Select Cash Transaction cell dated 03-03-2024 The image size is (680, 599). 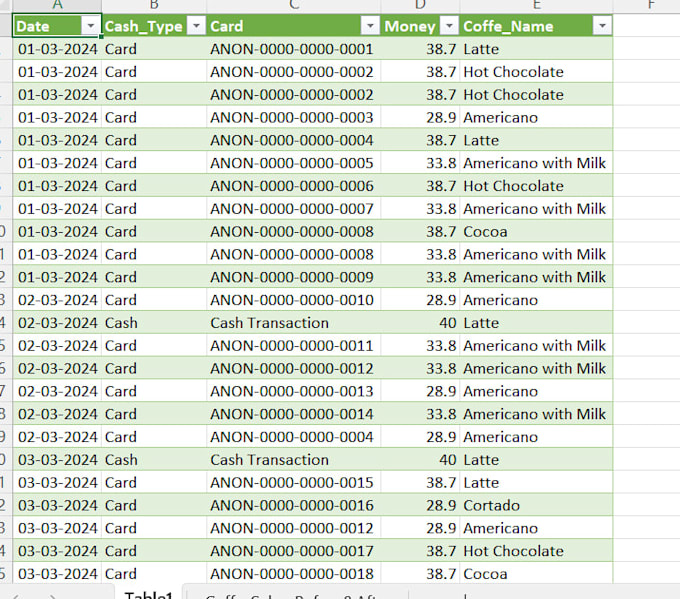(x=294, y=460)
